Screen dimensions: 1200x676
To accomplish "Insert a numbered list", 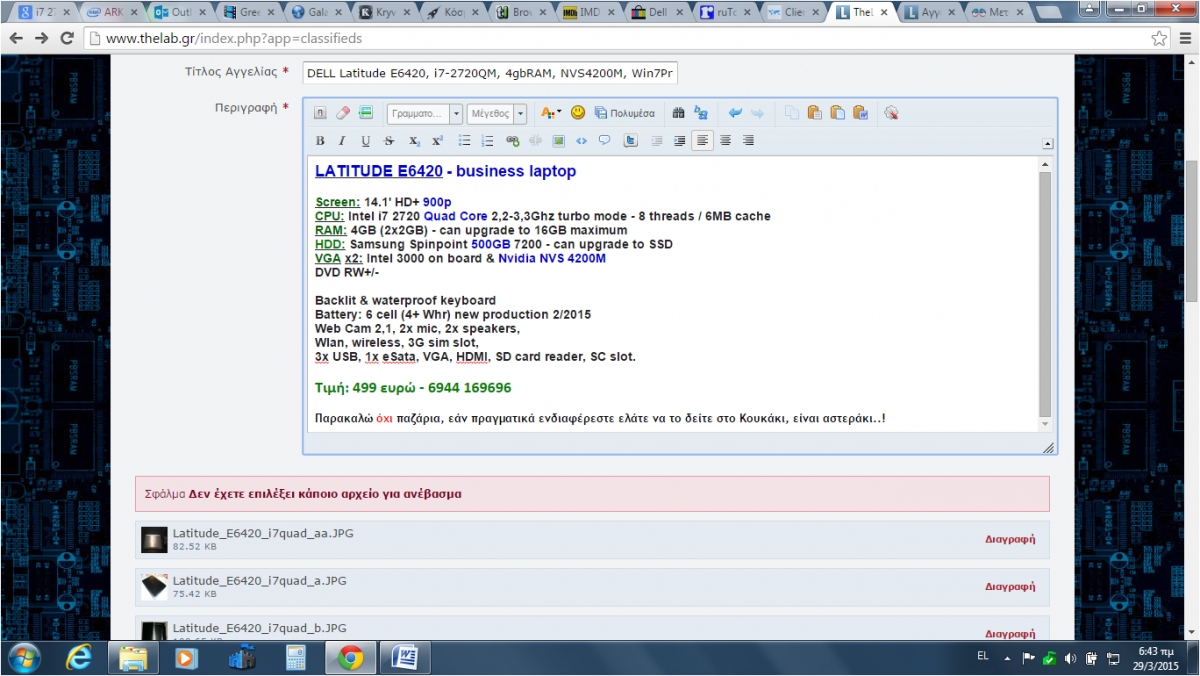I will tap(488, 141).
